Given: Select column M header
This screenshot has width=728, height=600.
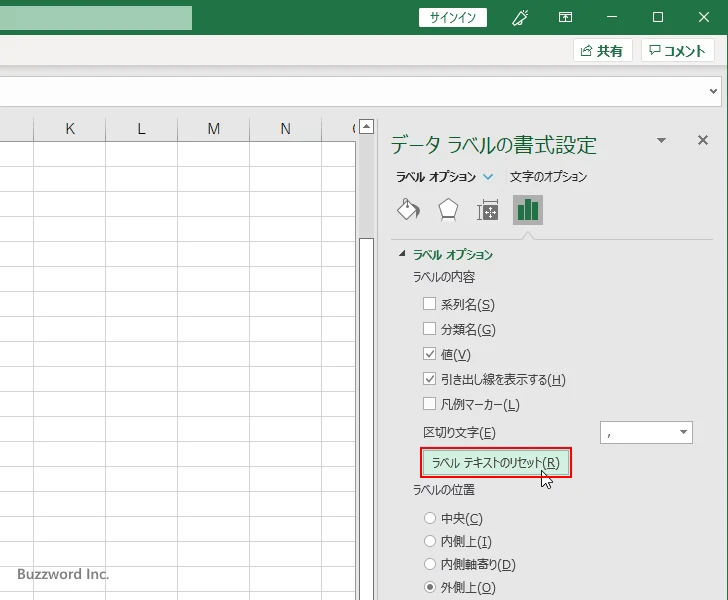Looking at the screenshot, I should click(214, 129).
